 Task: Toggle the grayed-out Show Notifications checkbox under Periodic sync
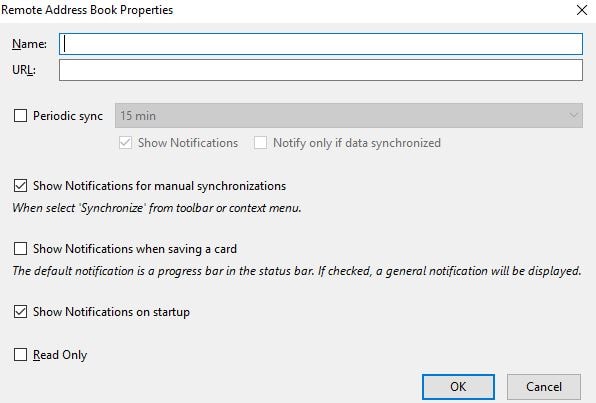point(125,143)
